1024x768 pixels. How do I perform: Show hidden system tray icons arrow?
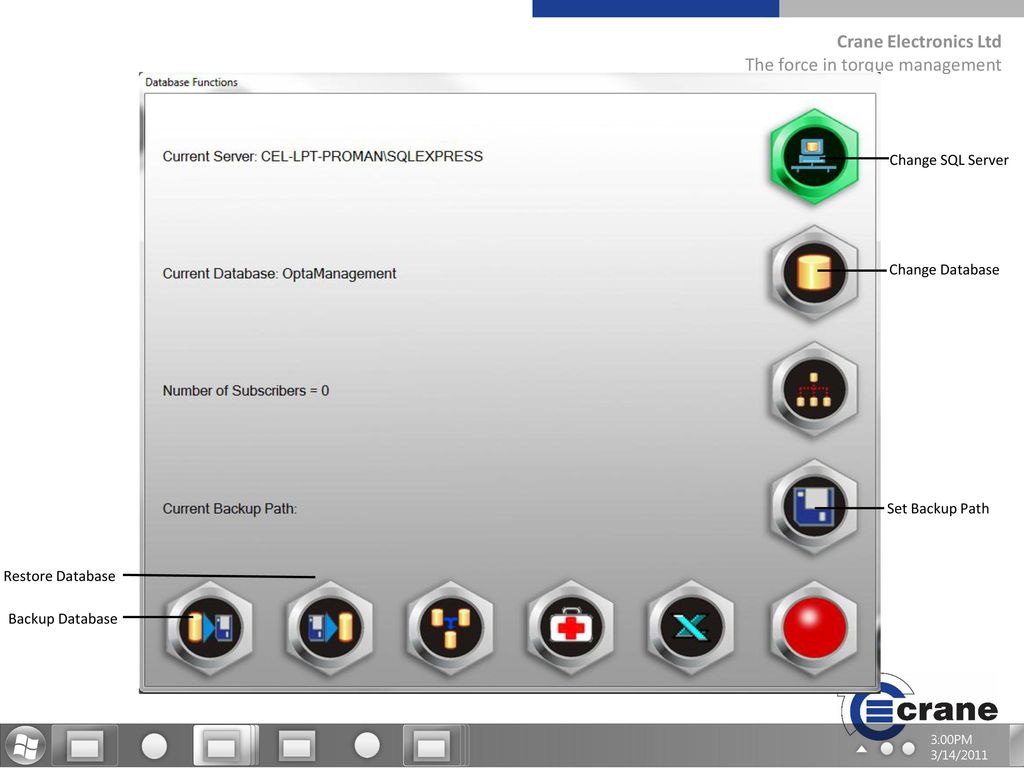pos(862,748)
